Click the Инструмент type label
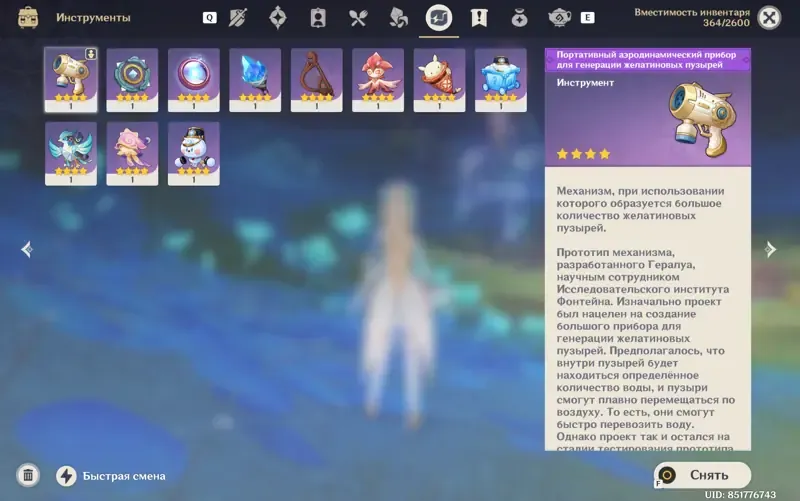The width and height of the screenshot is (800, 501). (585, 83)
